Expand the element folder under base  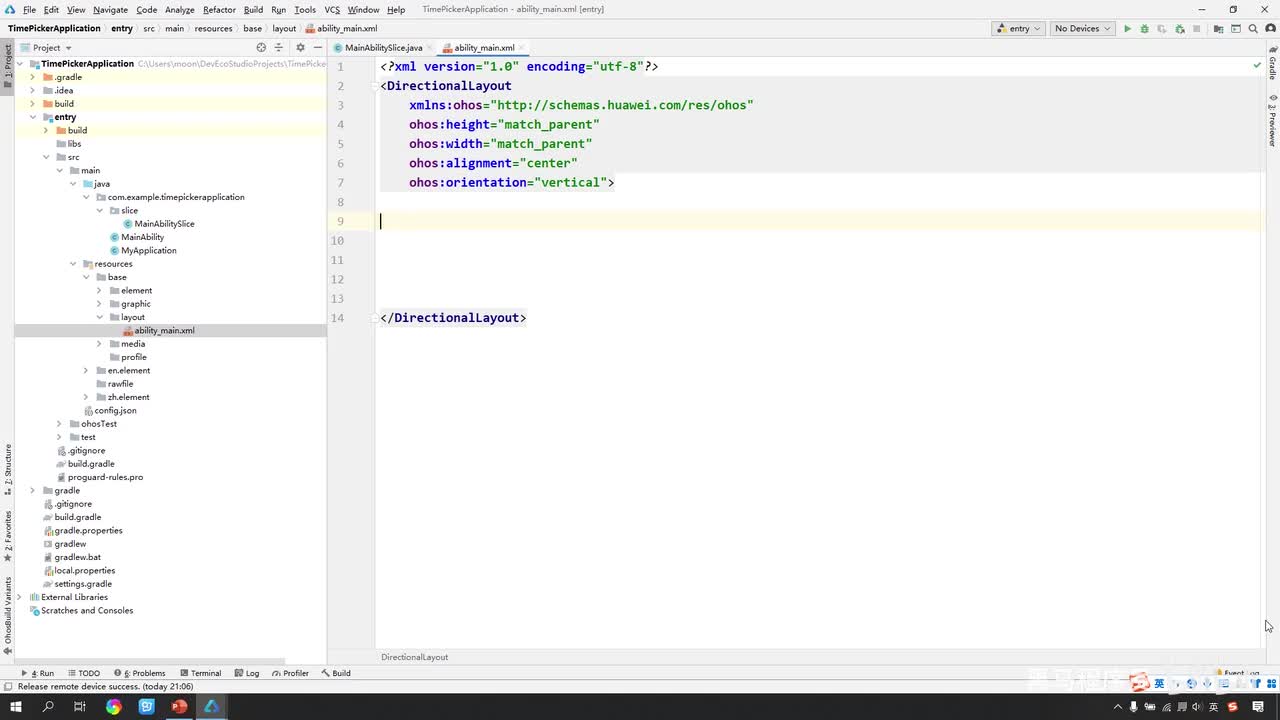(100, 291)
